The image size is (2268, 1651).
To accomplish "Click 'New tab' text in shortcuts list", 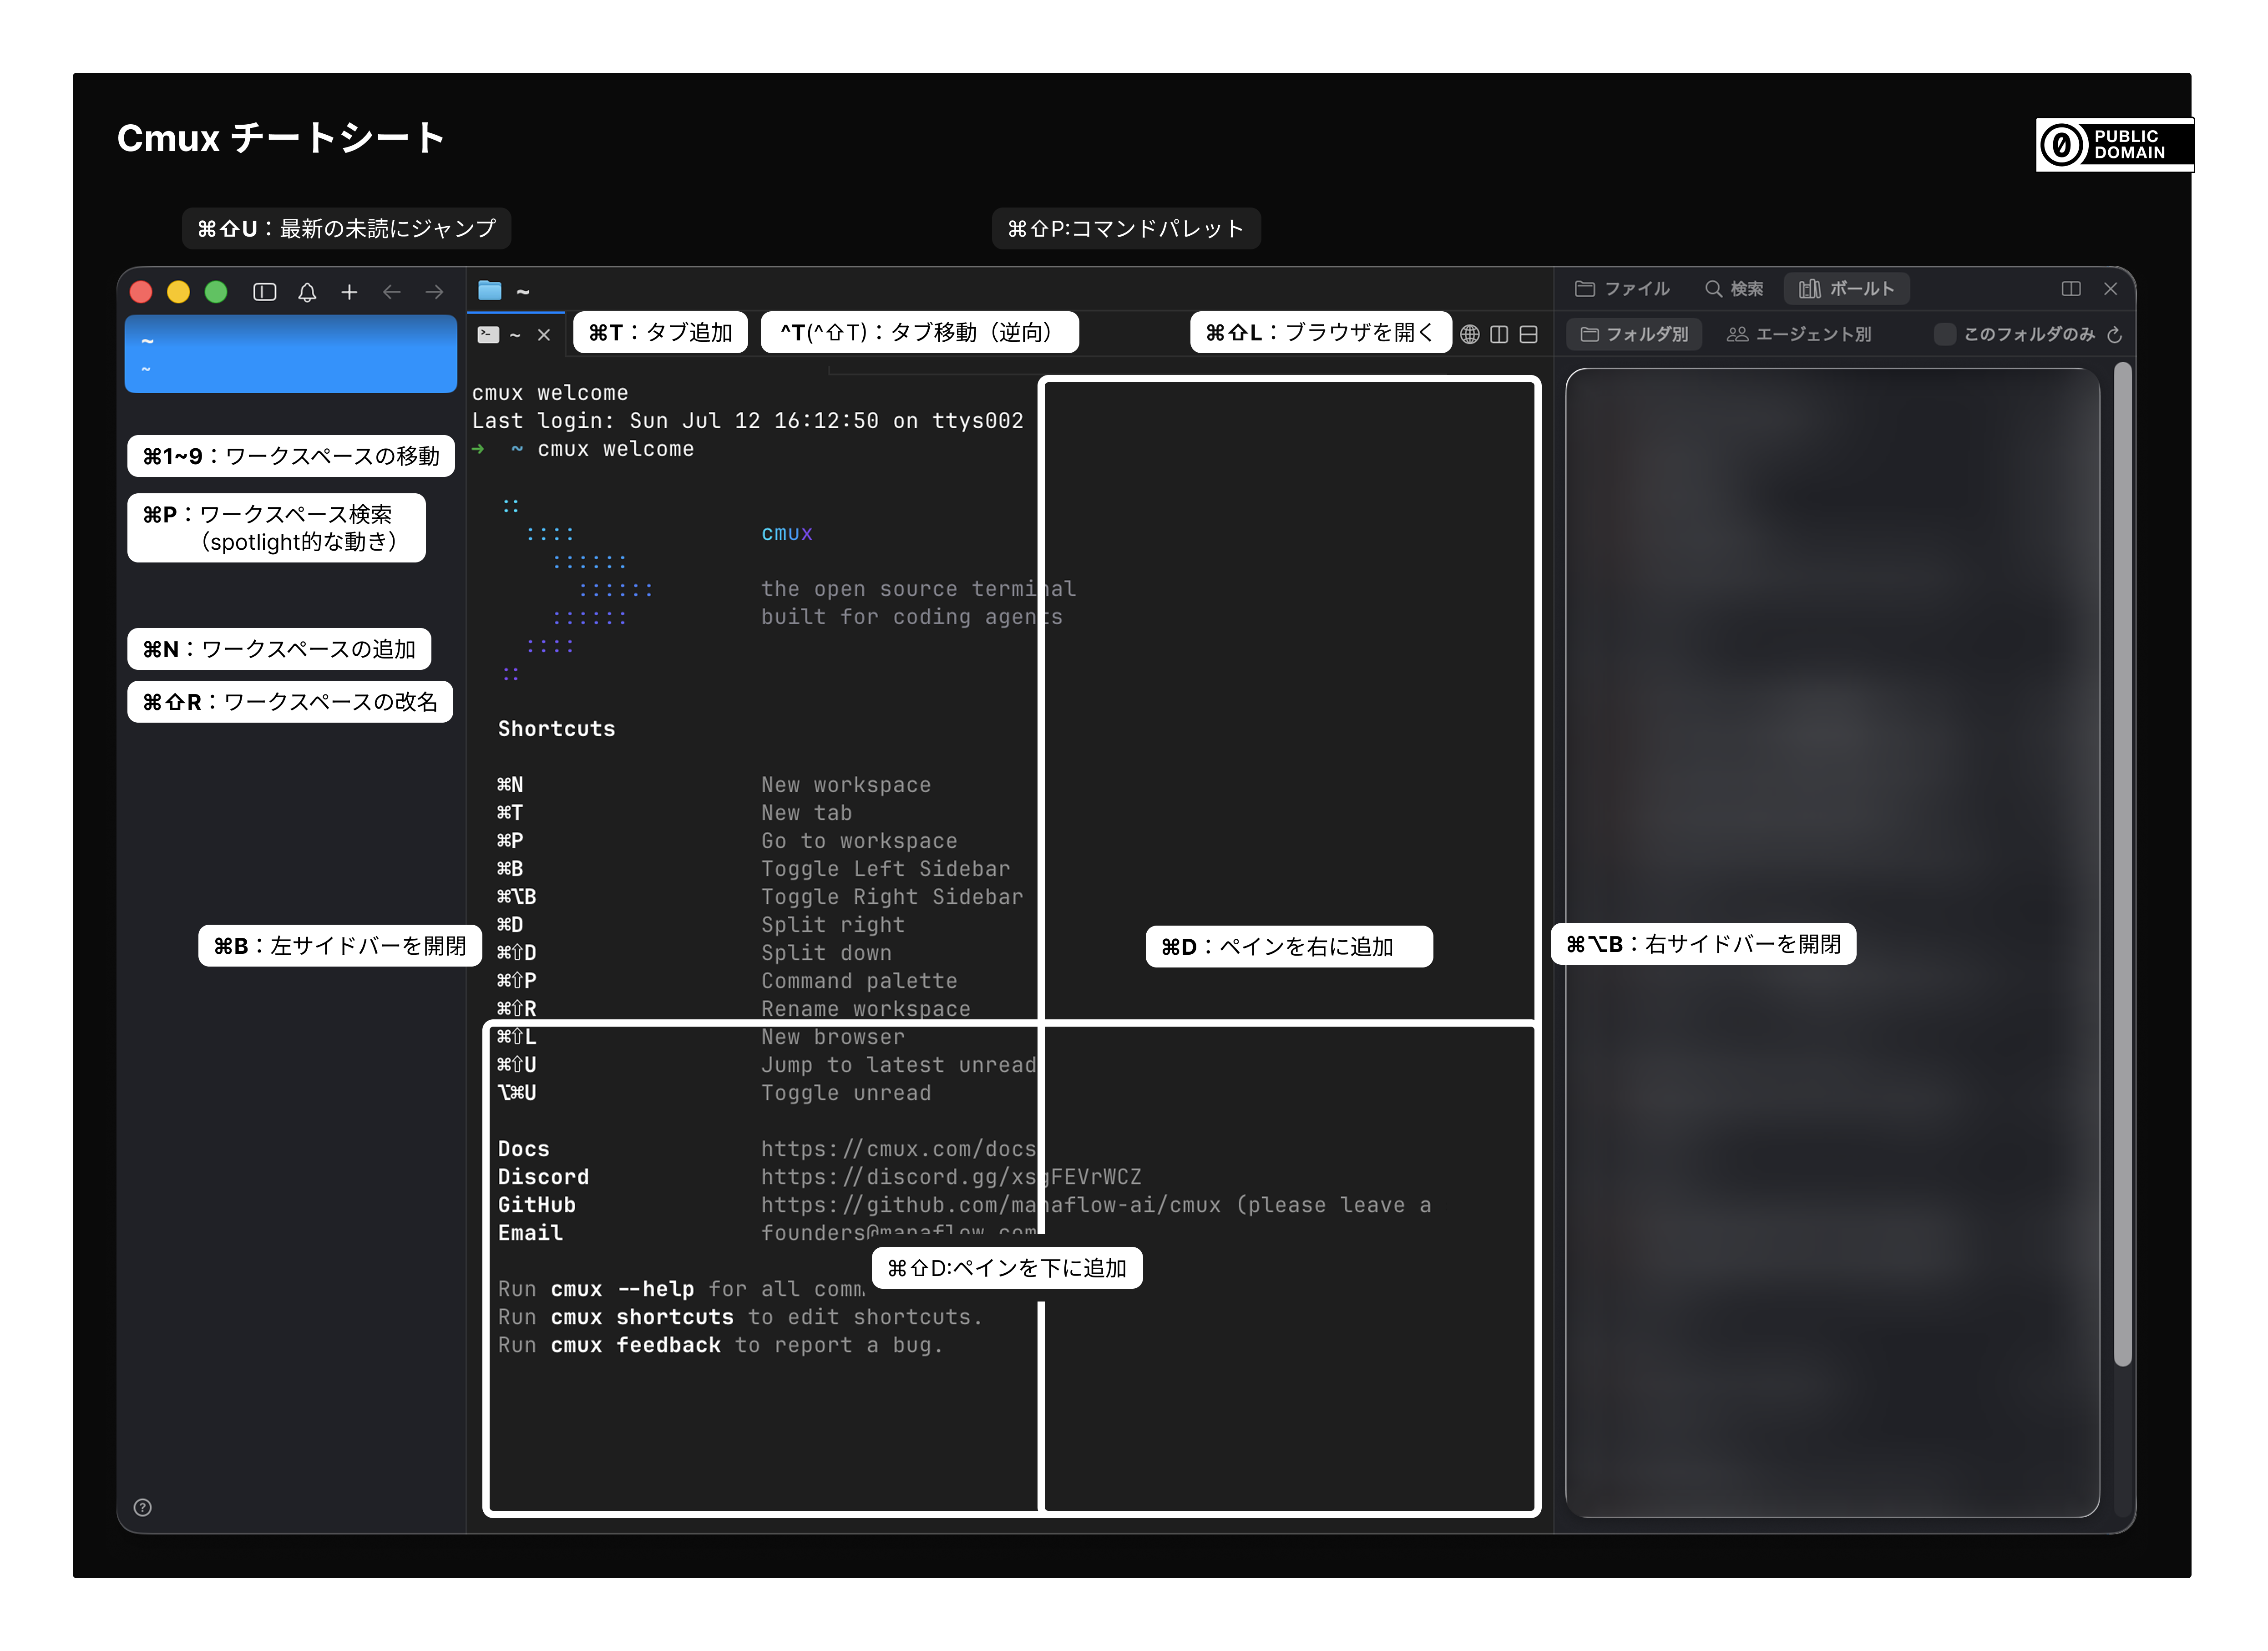I will click(806, 813).
